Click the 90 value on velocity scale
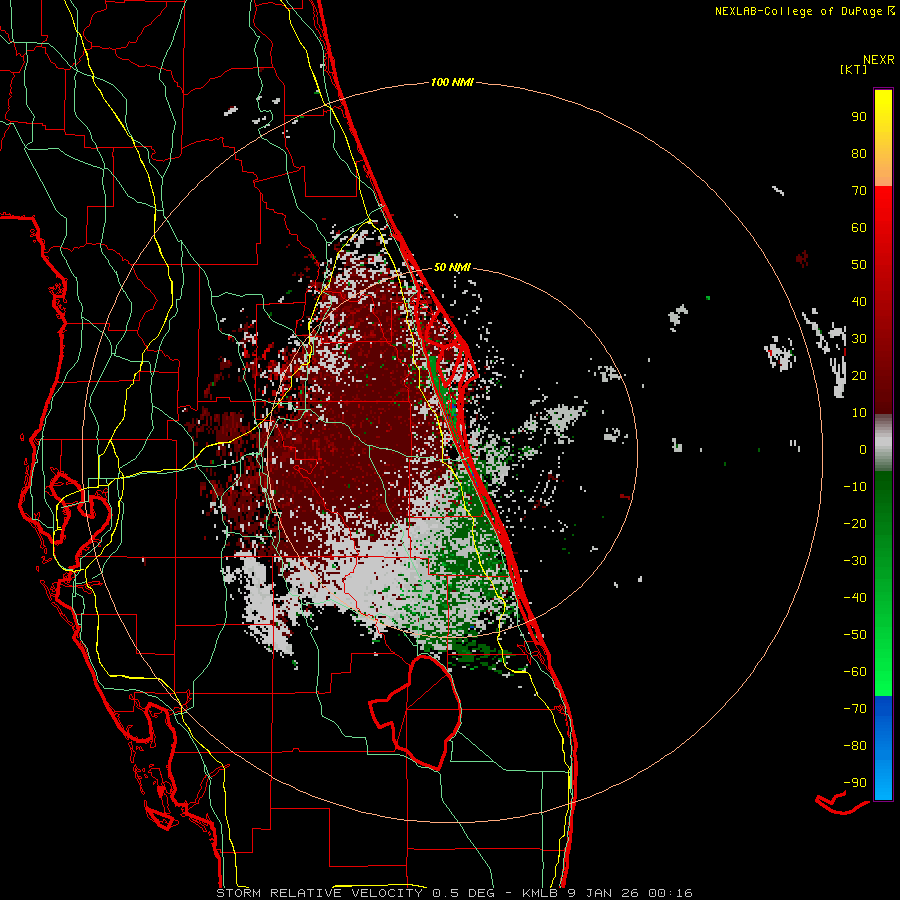 tap(859, 117)
